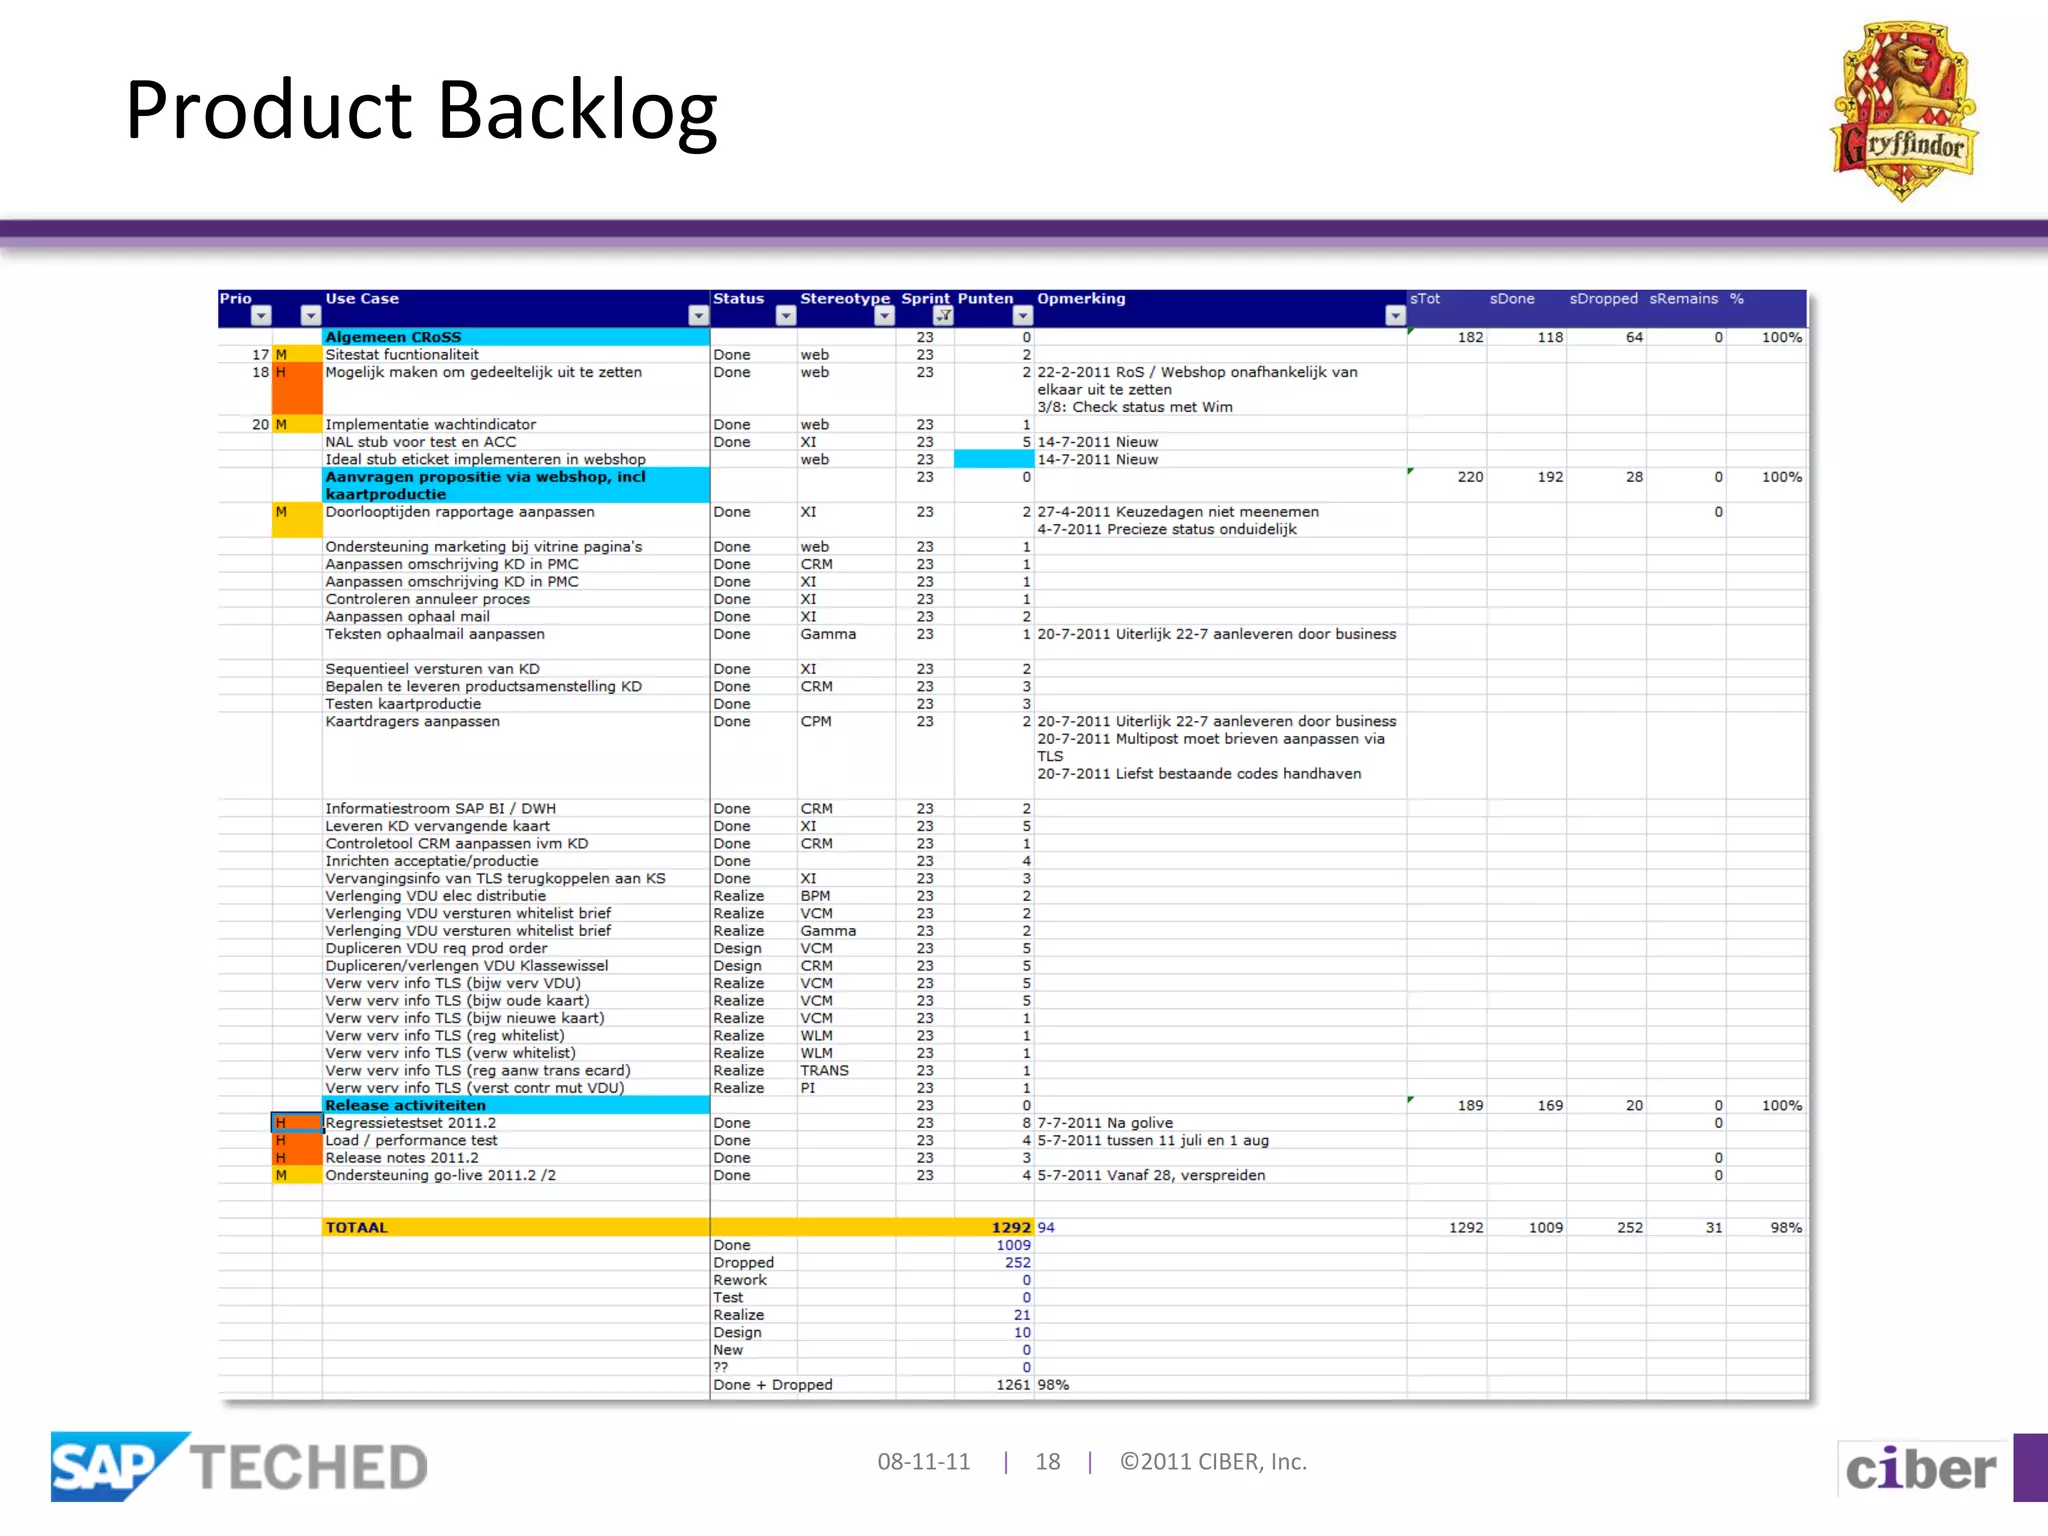2048x1536 pixels.
Task: Click the ciber logo
Action: 1921,1469
